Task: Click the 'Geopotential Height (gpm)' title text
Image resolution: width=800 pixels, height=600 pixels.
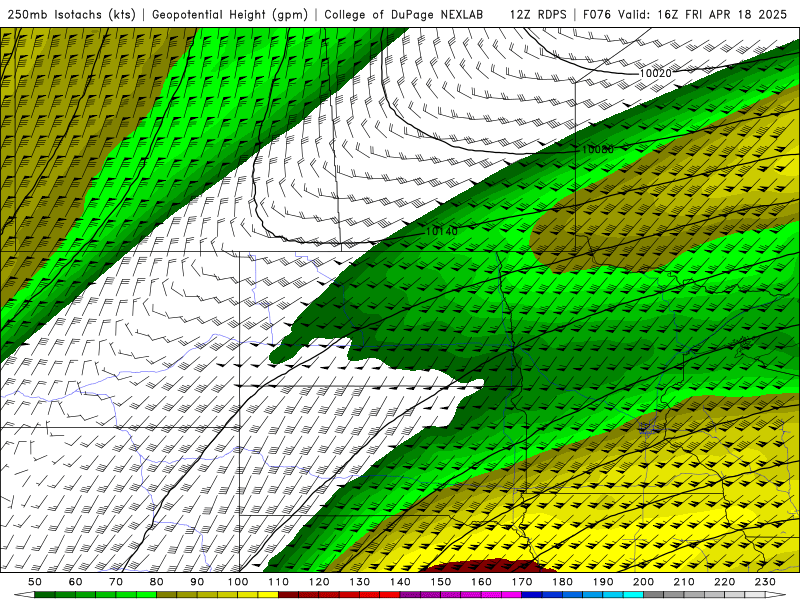Action: 230,14
